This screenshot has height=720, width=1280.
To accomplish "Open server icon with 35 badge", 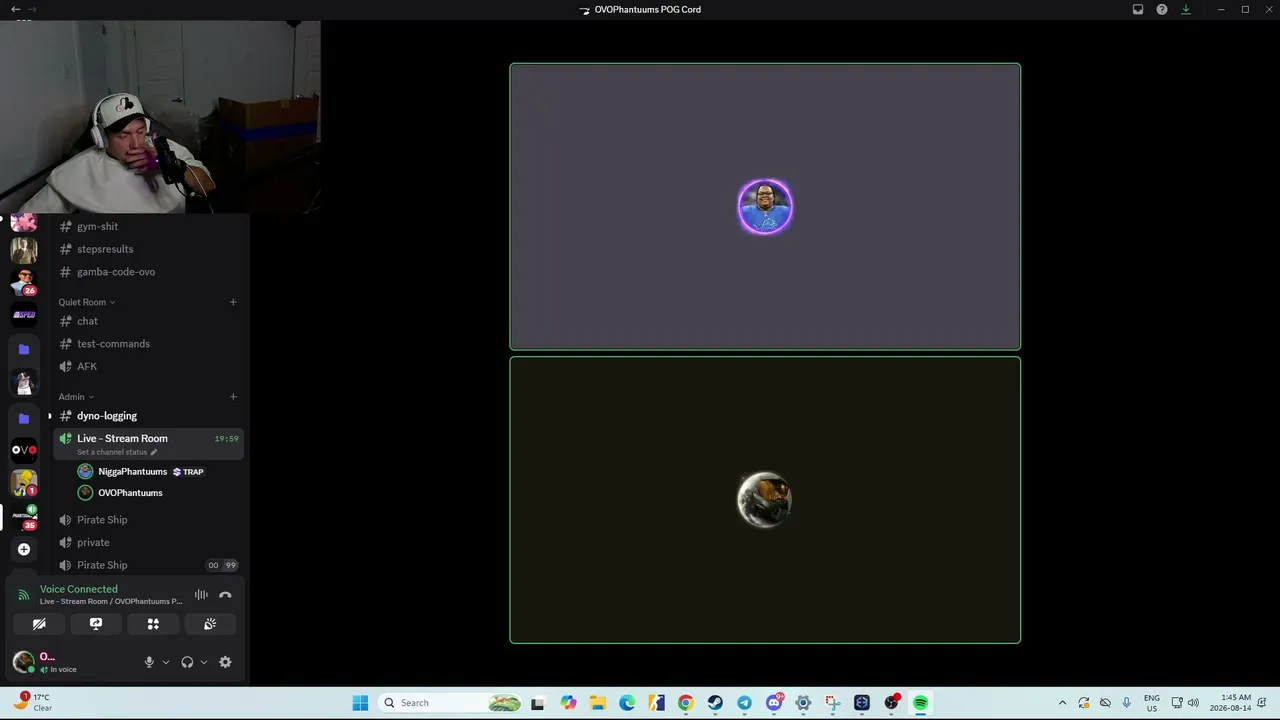I will pos(24,517).
